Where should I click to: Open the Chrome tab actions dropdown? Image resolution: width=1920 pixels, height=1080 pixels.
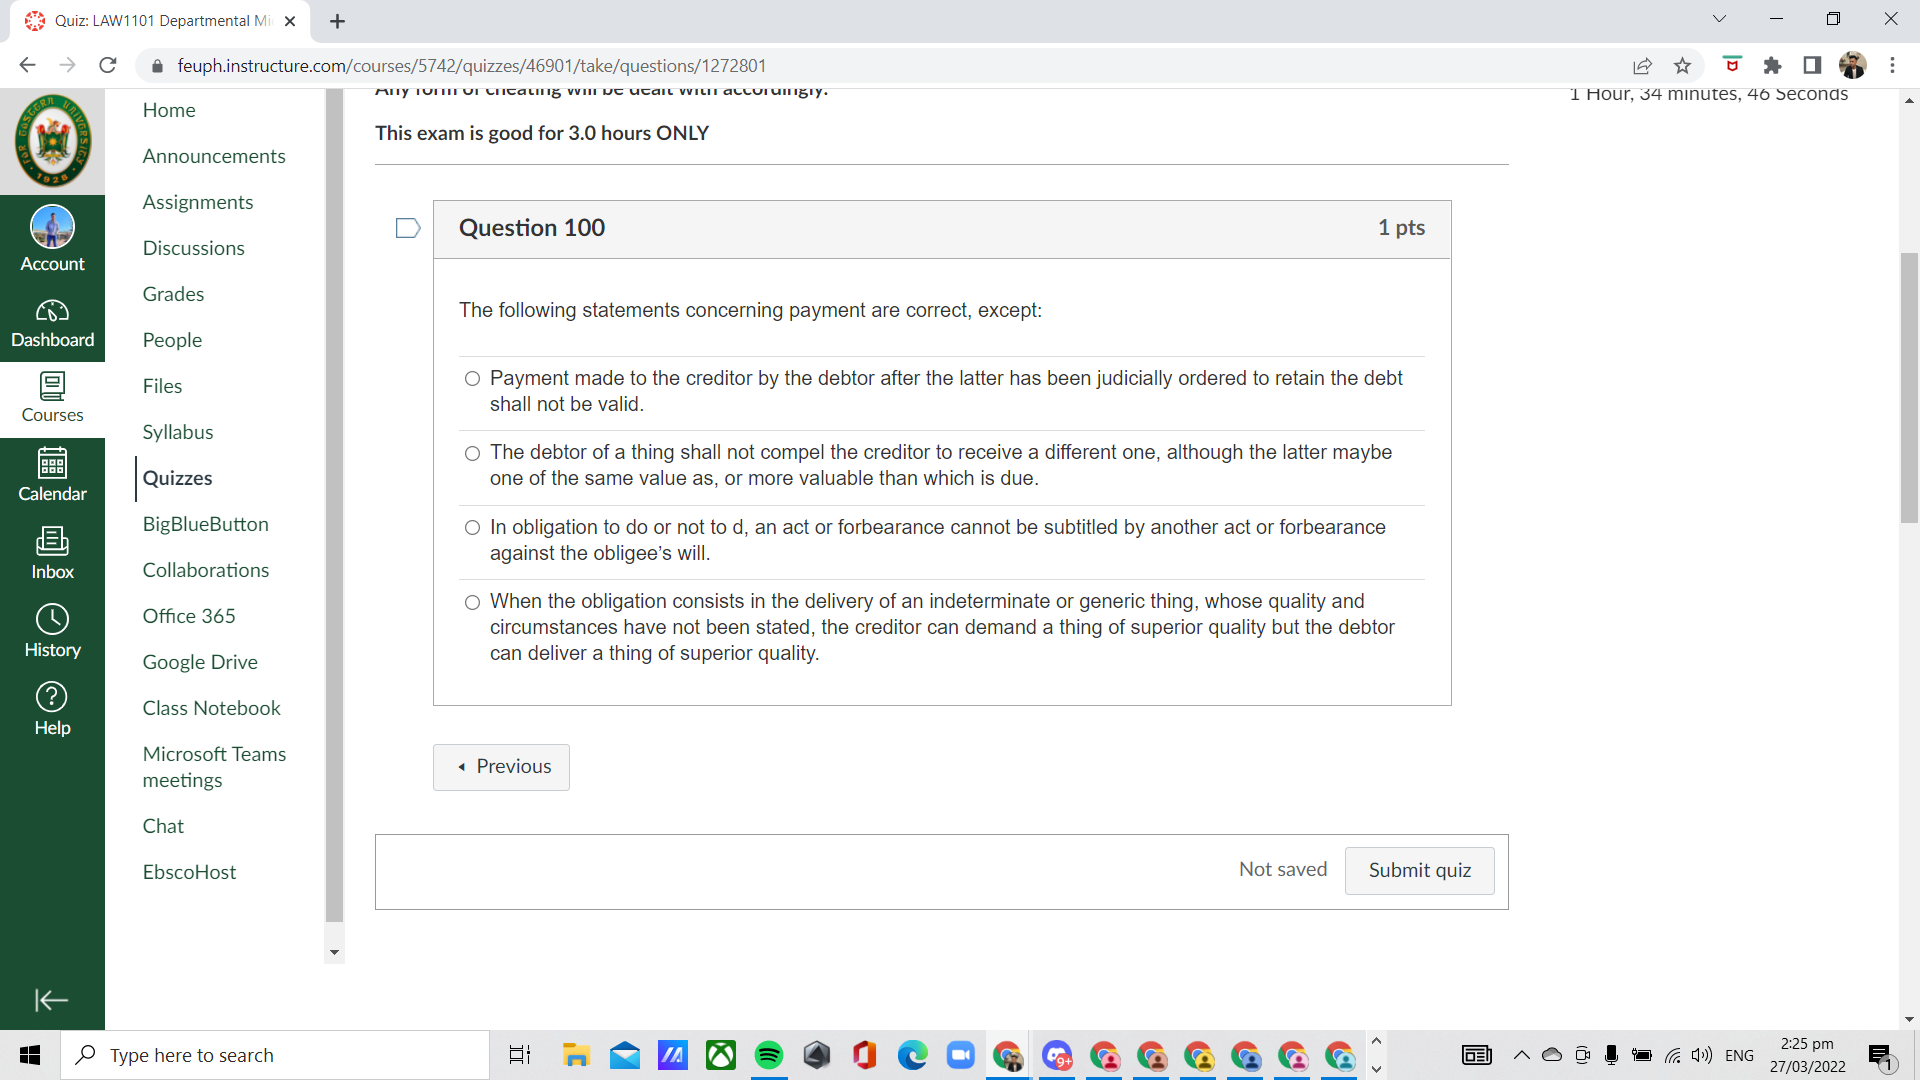point(1719,18)
